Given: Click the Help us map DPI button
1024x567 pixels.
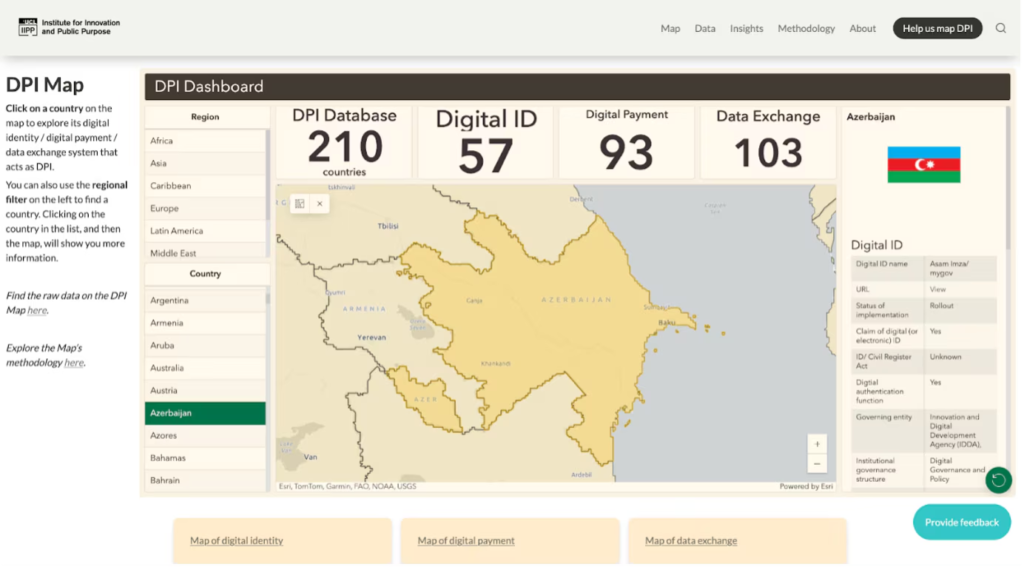Looking at the screenshot, I should pyautogui.click(x=937, y=28).
